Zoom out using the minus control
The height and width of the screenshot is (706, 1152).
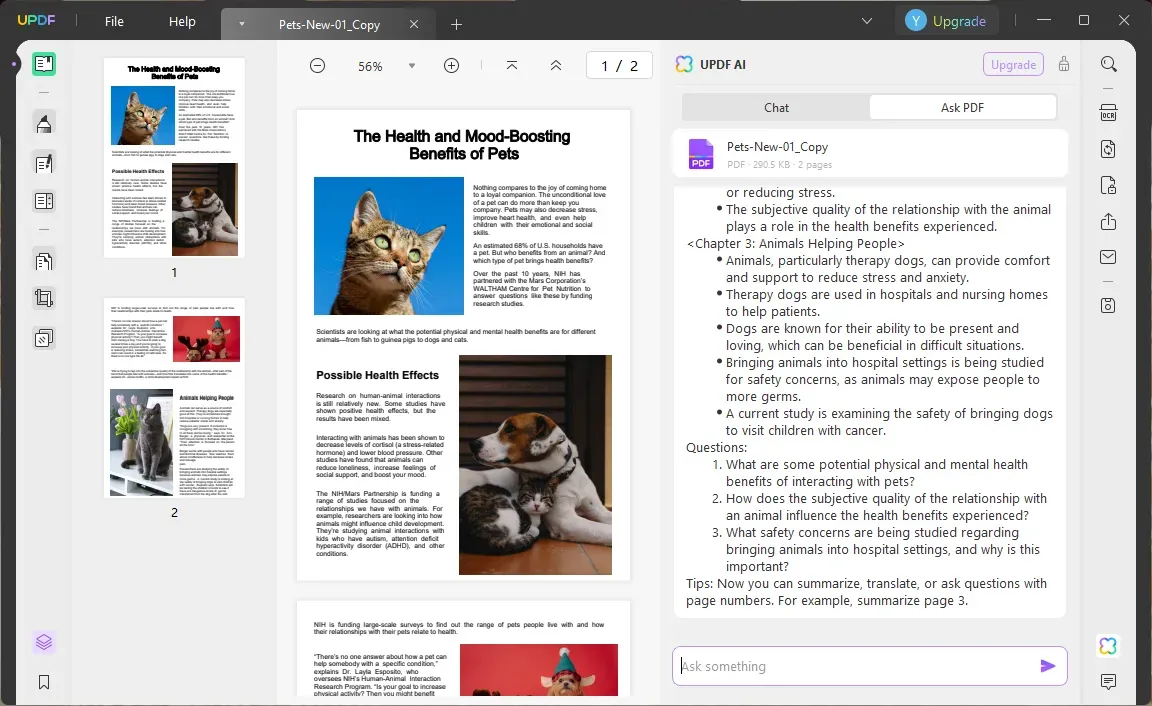(317, 65)
